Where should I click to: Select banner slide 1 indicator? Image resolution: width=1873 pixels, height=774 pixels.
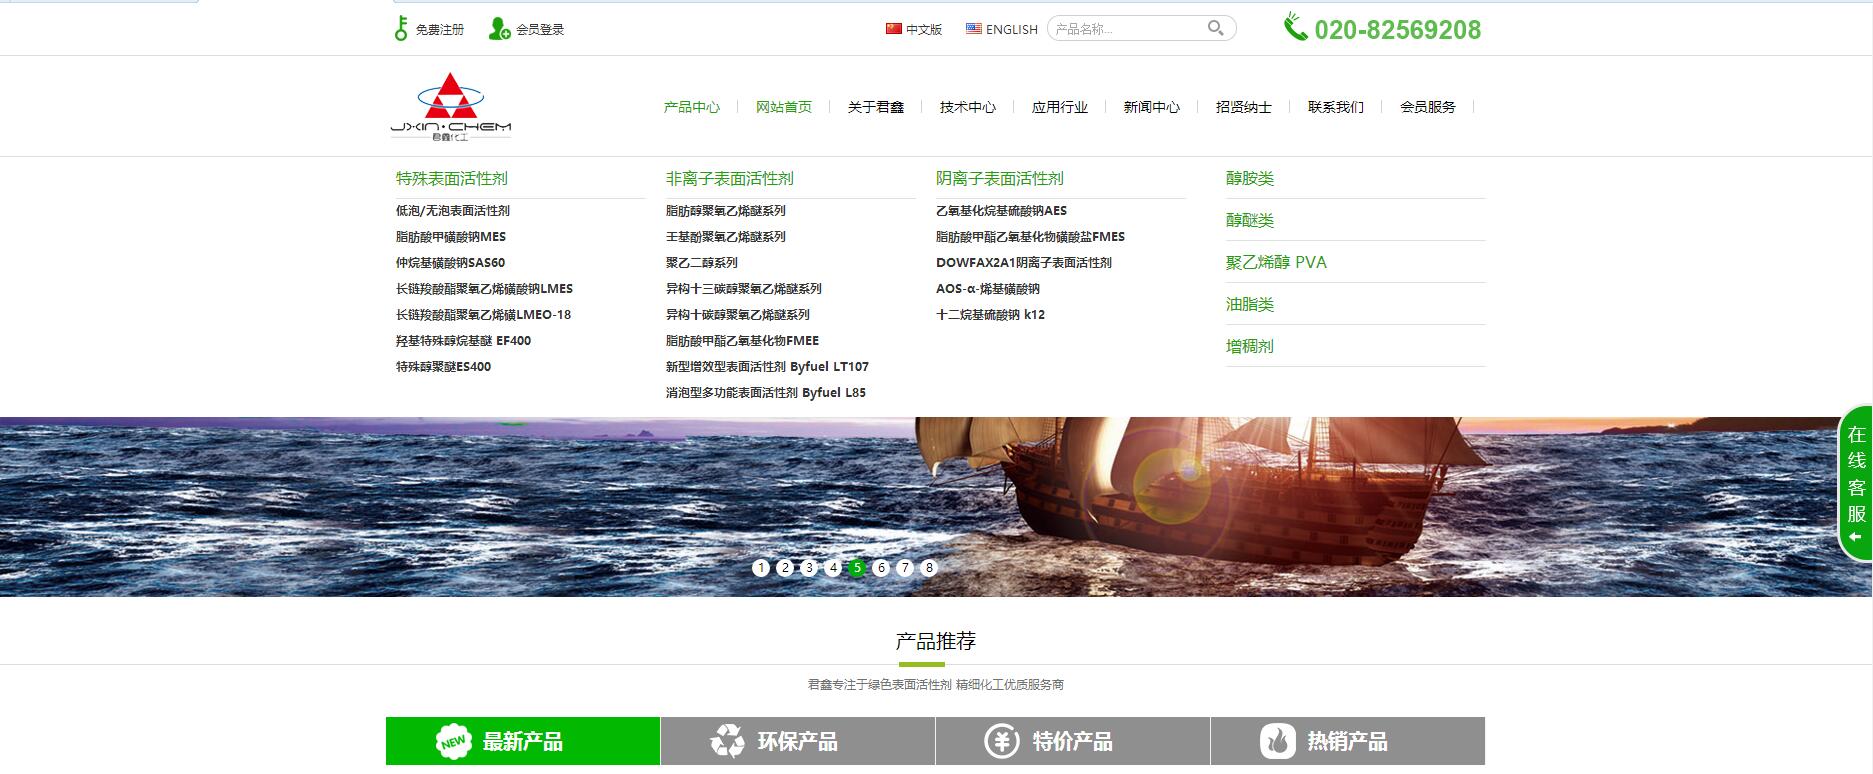[761, 568]
